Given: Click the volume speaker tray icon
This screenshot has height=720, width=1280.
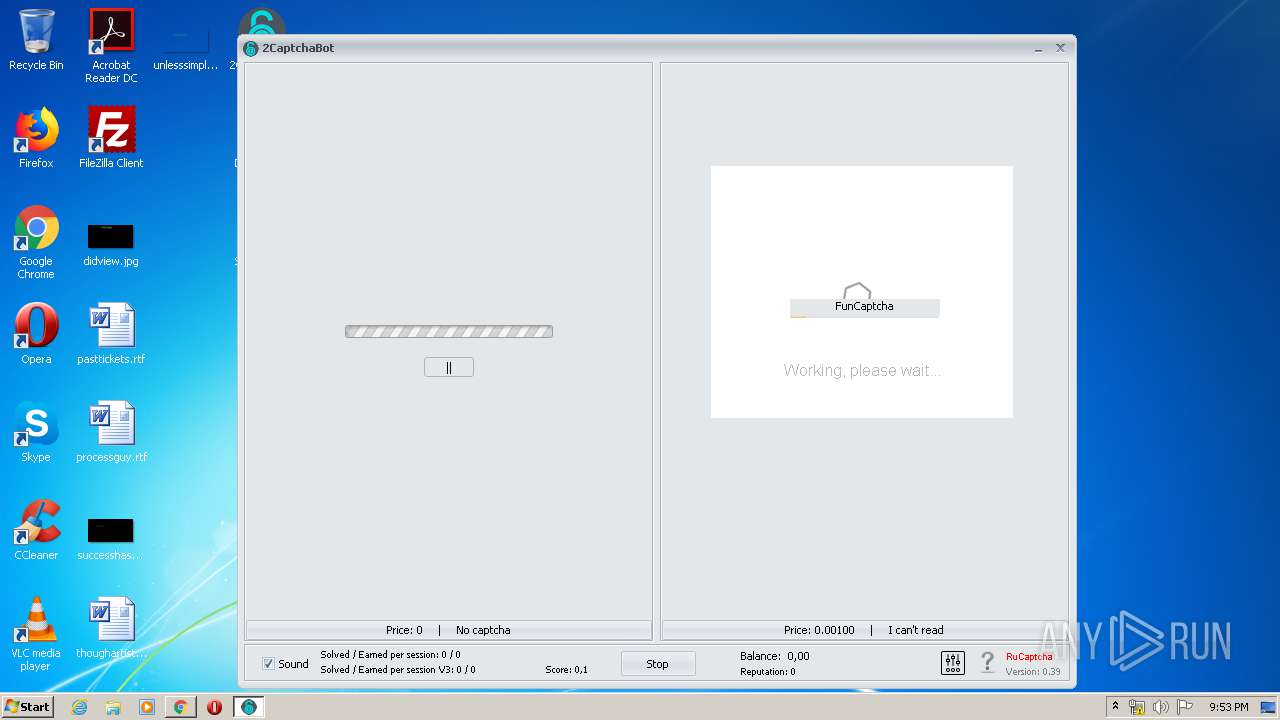Looking at the screenshot, I should [x=1161, y=707].
